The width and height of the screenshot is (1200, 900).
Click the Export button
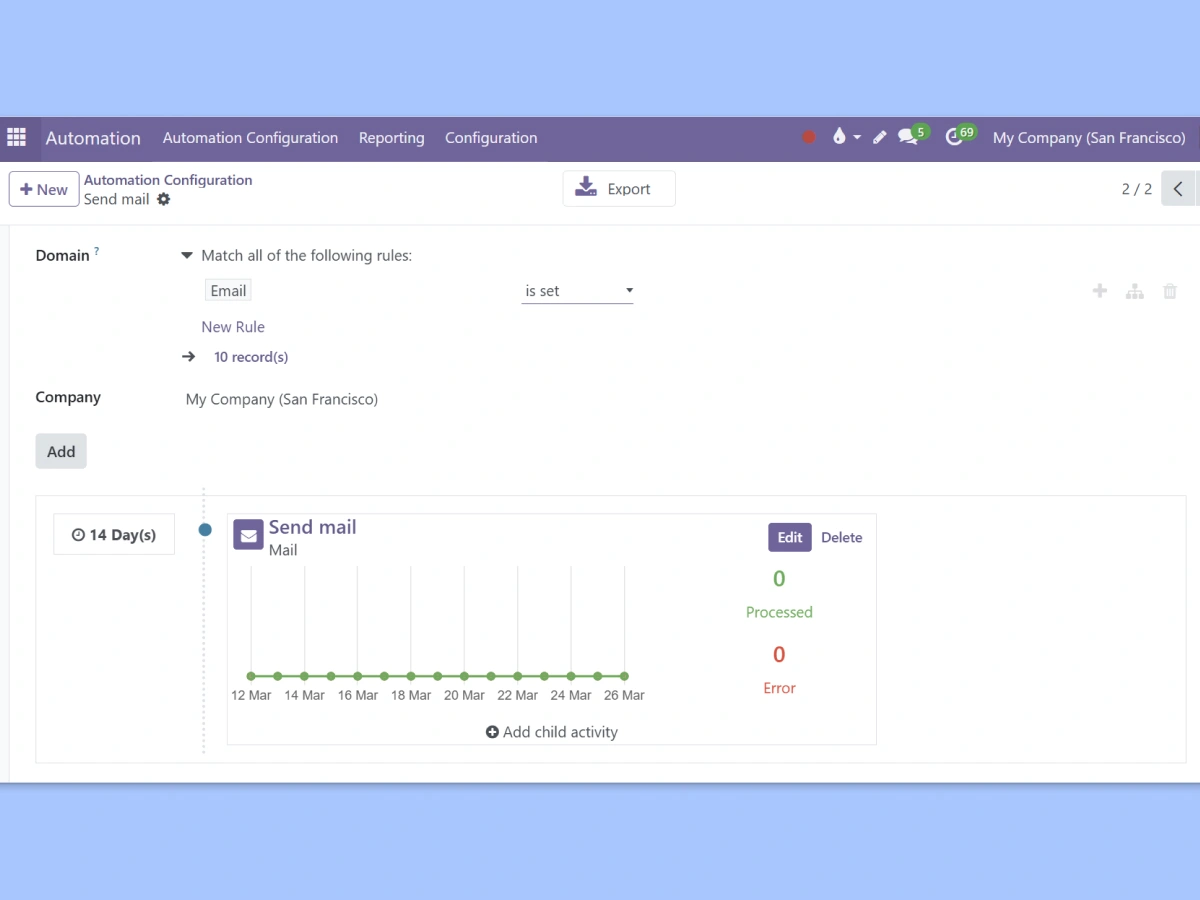(x=618, y=189)
